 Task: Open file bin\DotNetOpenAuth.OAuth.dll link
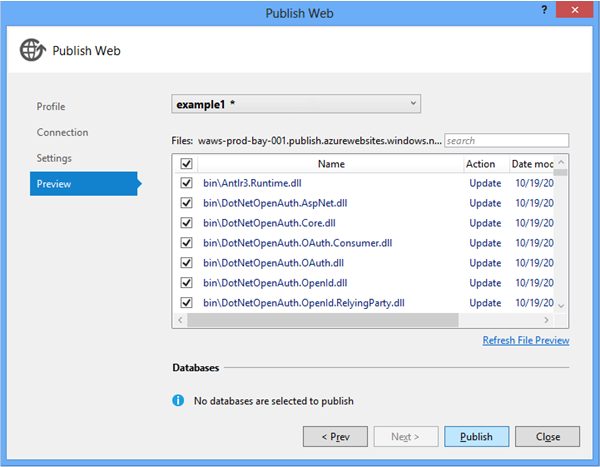click(x=274, y=263)
